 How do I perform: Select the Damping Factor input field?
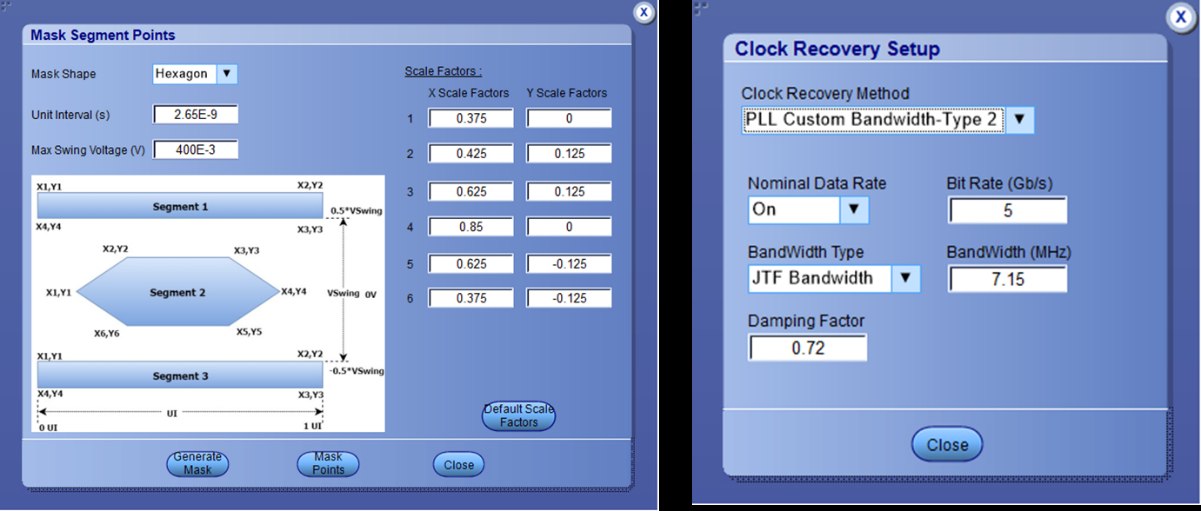tap(807, 347)
